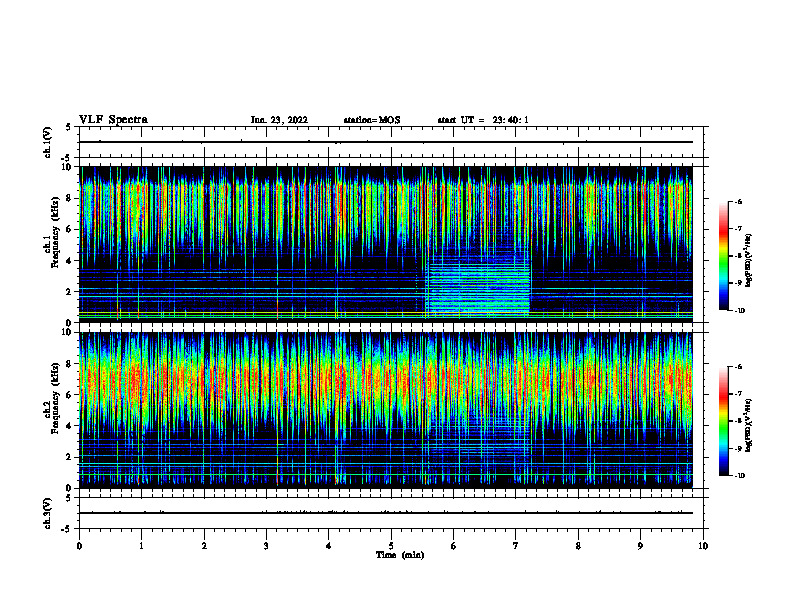Viewport: 792px width, 612px height.
Task: Click time axis tick label "0"
Action: (79, 546)
